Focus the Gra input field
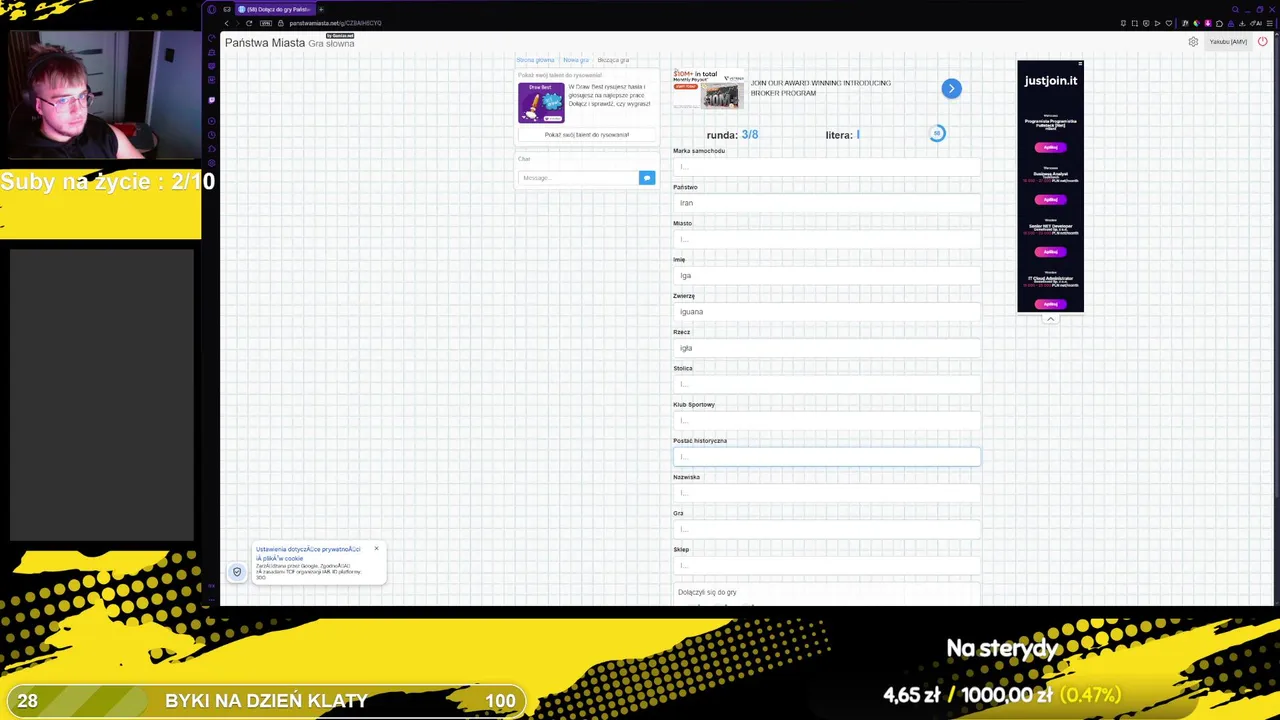 (826, 529)
